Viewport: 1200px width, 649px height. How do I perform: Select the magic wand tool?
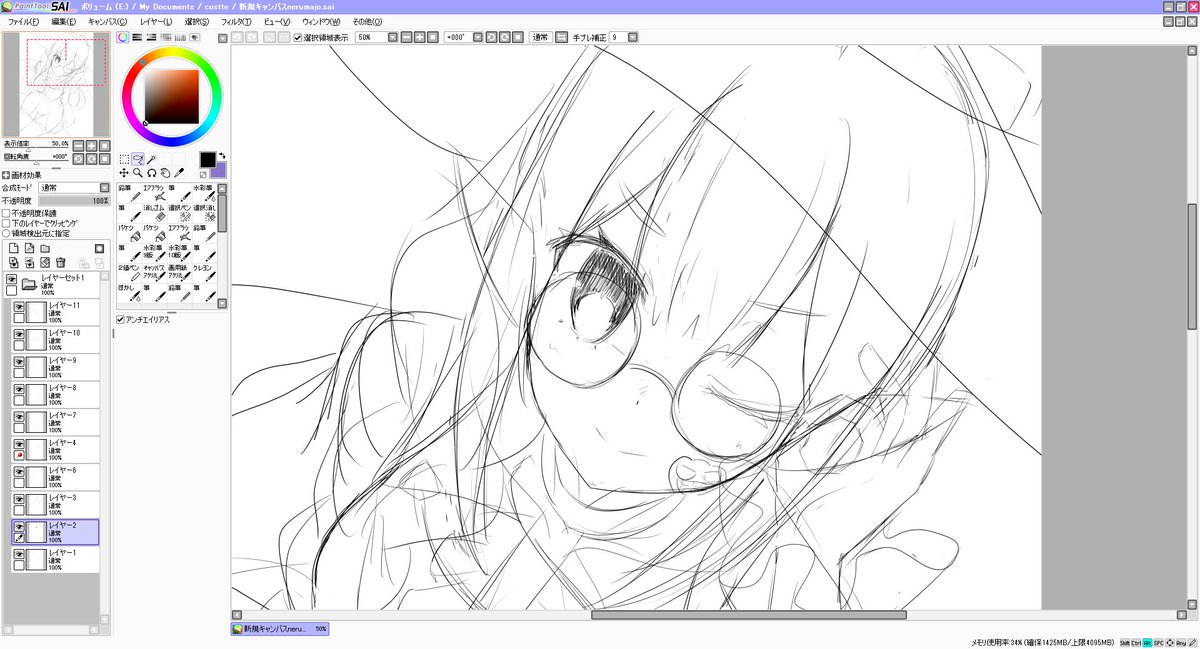point(152,159)
